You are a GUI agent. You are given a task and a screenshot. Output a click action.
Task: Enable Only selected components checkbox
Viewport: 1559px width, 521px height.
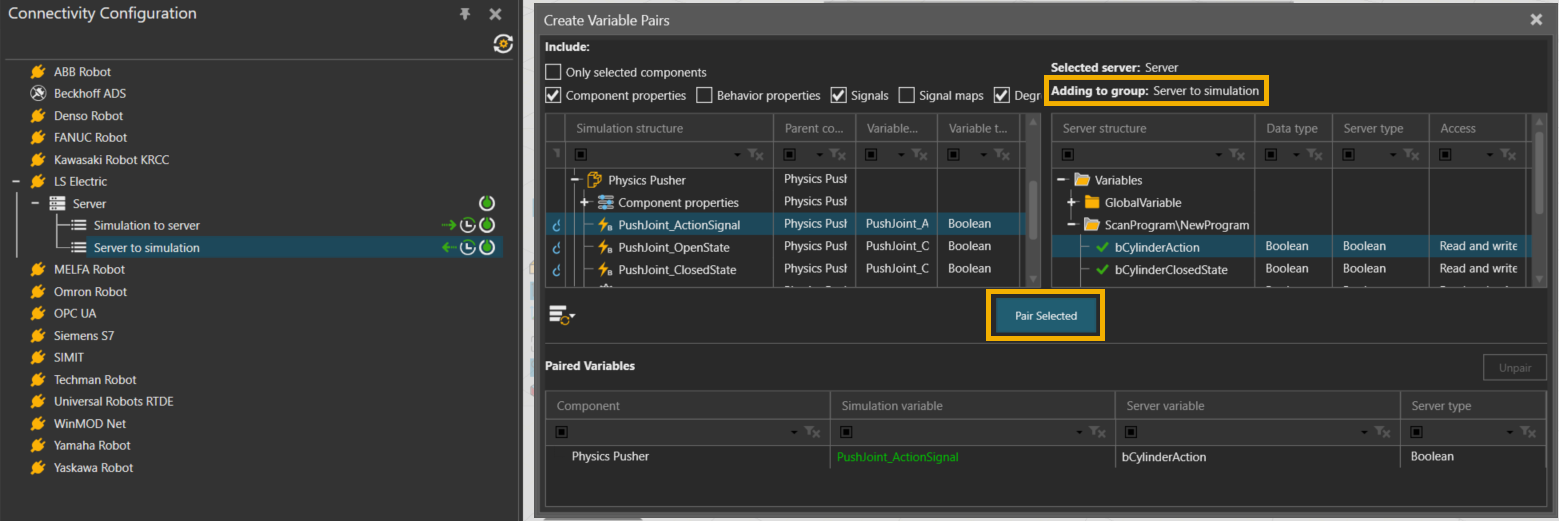pyautogui.click(x=553, y=72)
